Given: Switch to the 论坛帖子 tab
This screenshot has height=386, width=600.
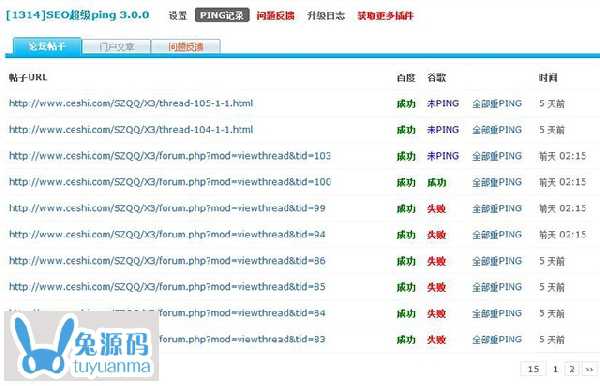Looking at the screenshot, I should (47, 46).
